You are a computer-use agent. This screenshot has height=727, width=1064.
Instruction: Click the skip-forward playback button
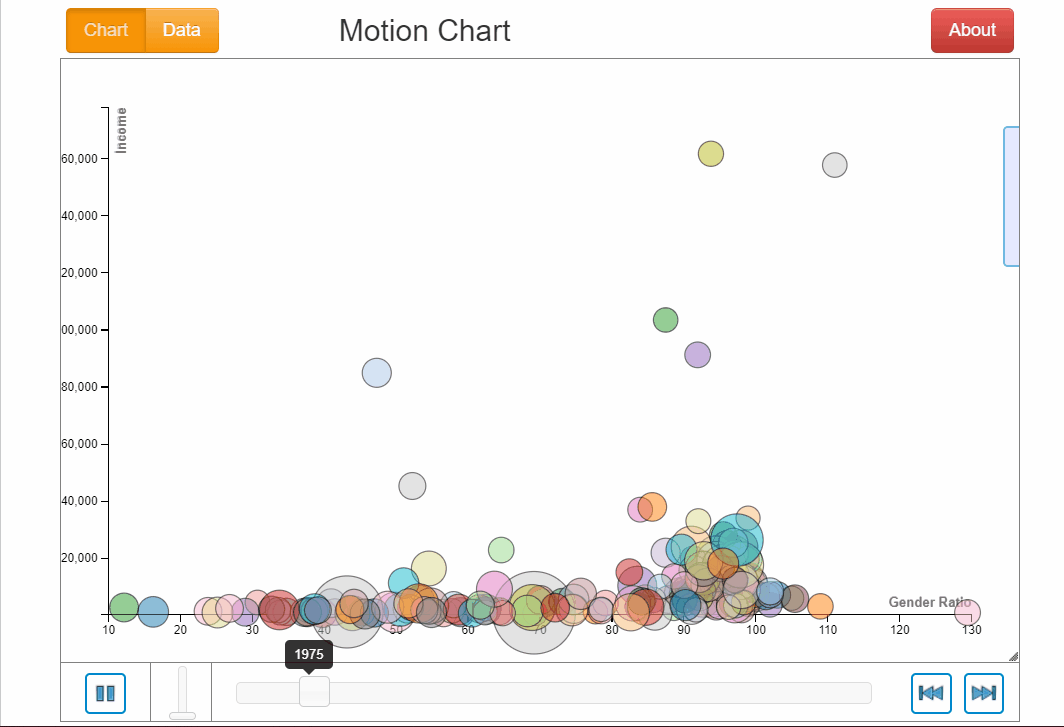(983, 693)
